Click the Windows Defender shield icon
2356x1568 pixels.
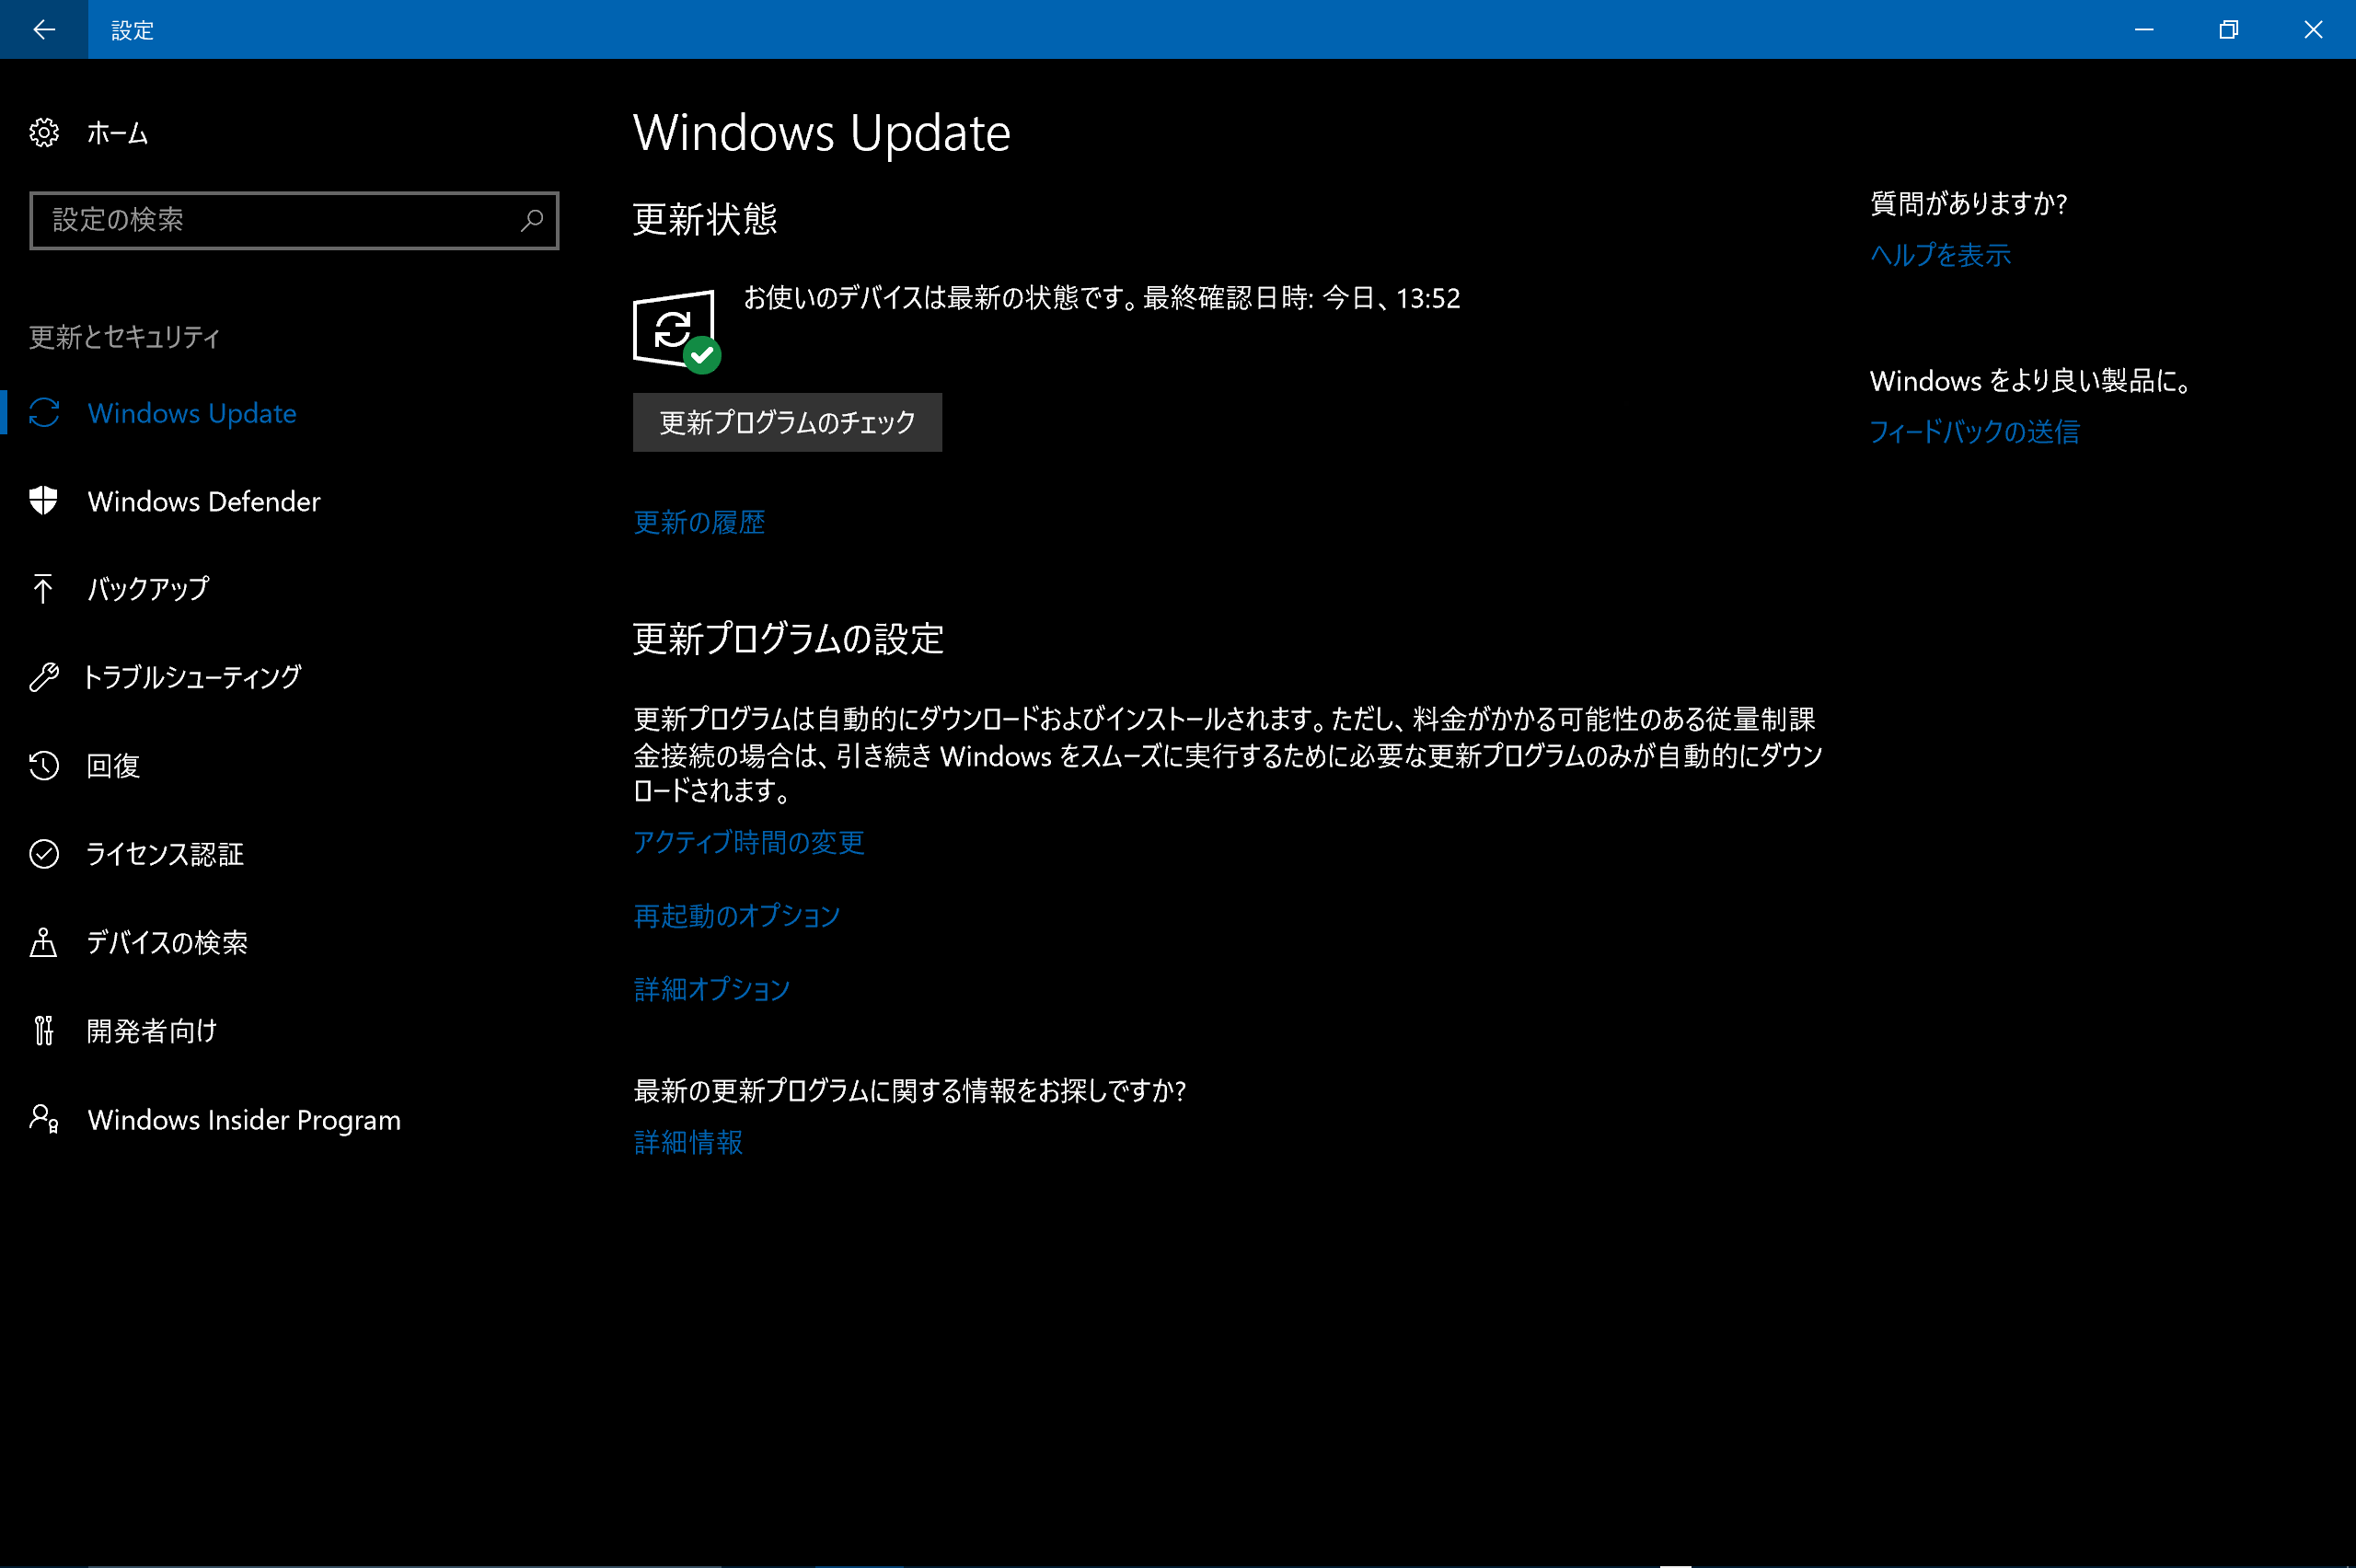[x=44, y=501]
